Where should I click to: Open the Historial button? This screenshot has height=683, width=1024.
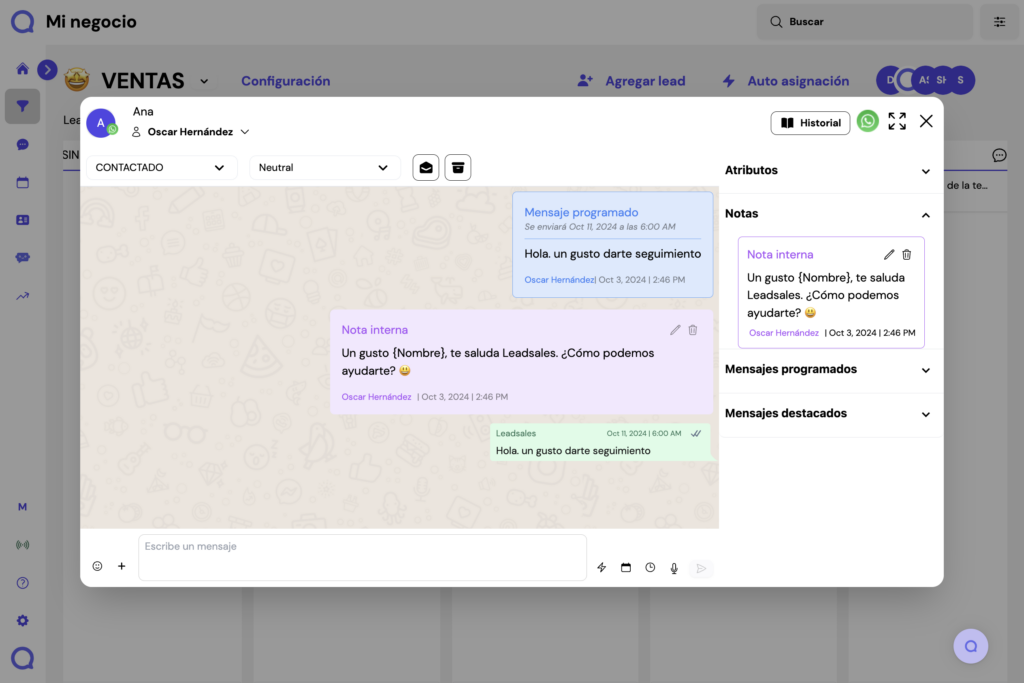pos(810,123)
